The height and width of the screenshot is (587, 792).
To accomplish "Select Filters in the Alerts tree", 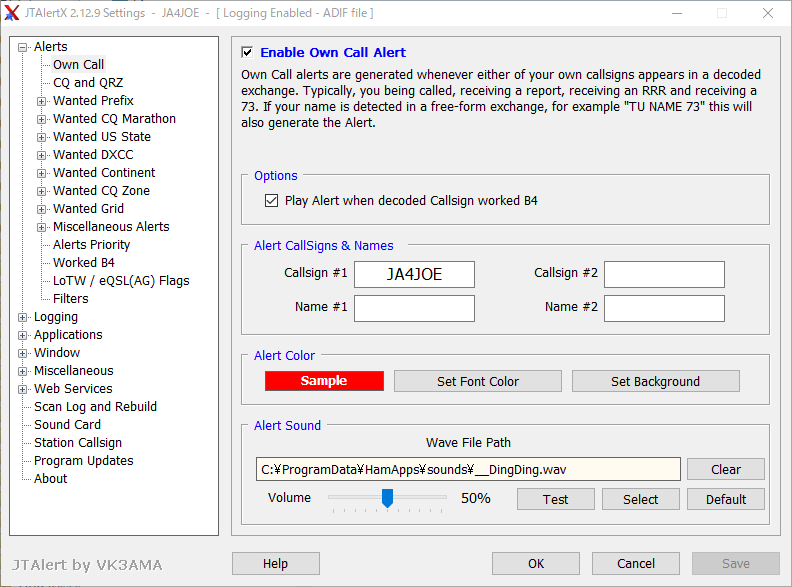I will 71,299.
